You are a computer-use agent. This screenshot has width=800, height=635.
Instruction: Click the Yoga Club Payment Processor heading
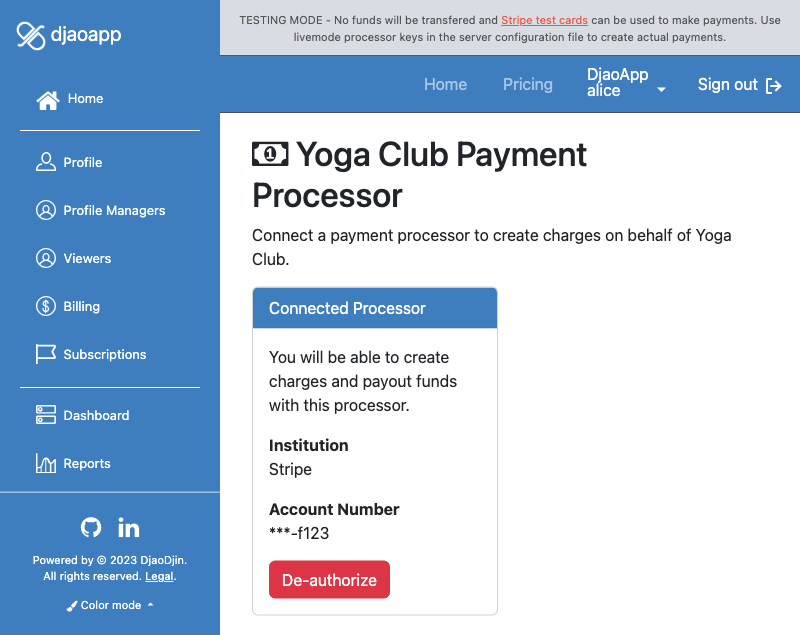click(419, 174)
